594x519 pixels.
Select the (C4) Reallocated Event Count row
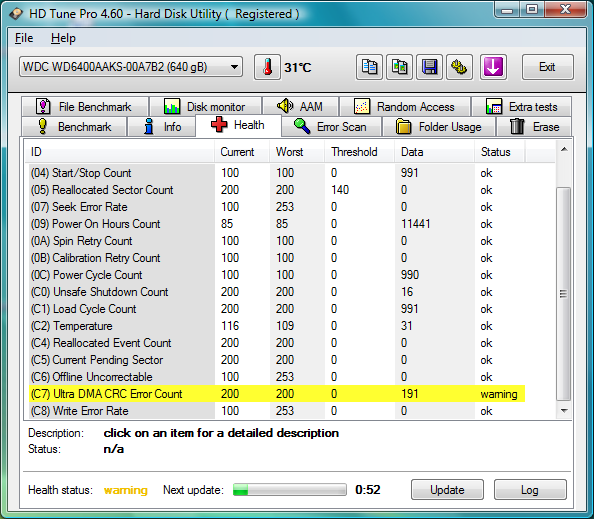point(277,343)
